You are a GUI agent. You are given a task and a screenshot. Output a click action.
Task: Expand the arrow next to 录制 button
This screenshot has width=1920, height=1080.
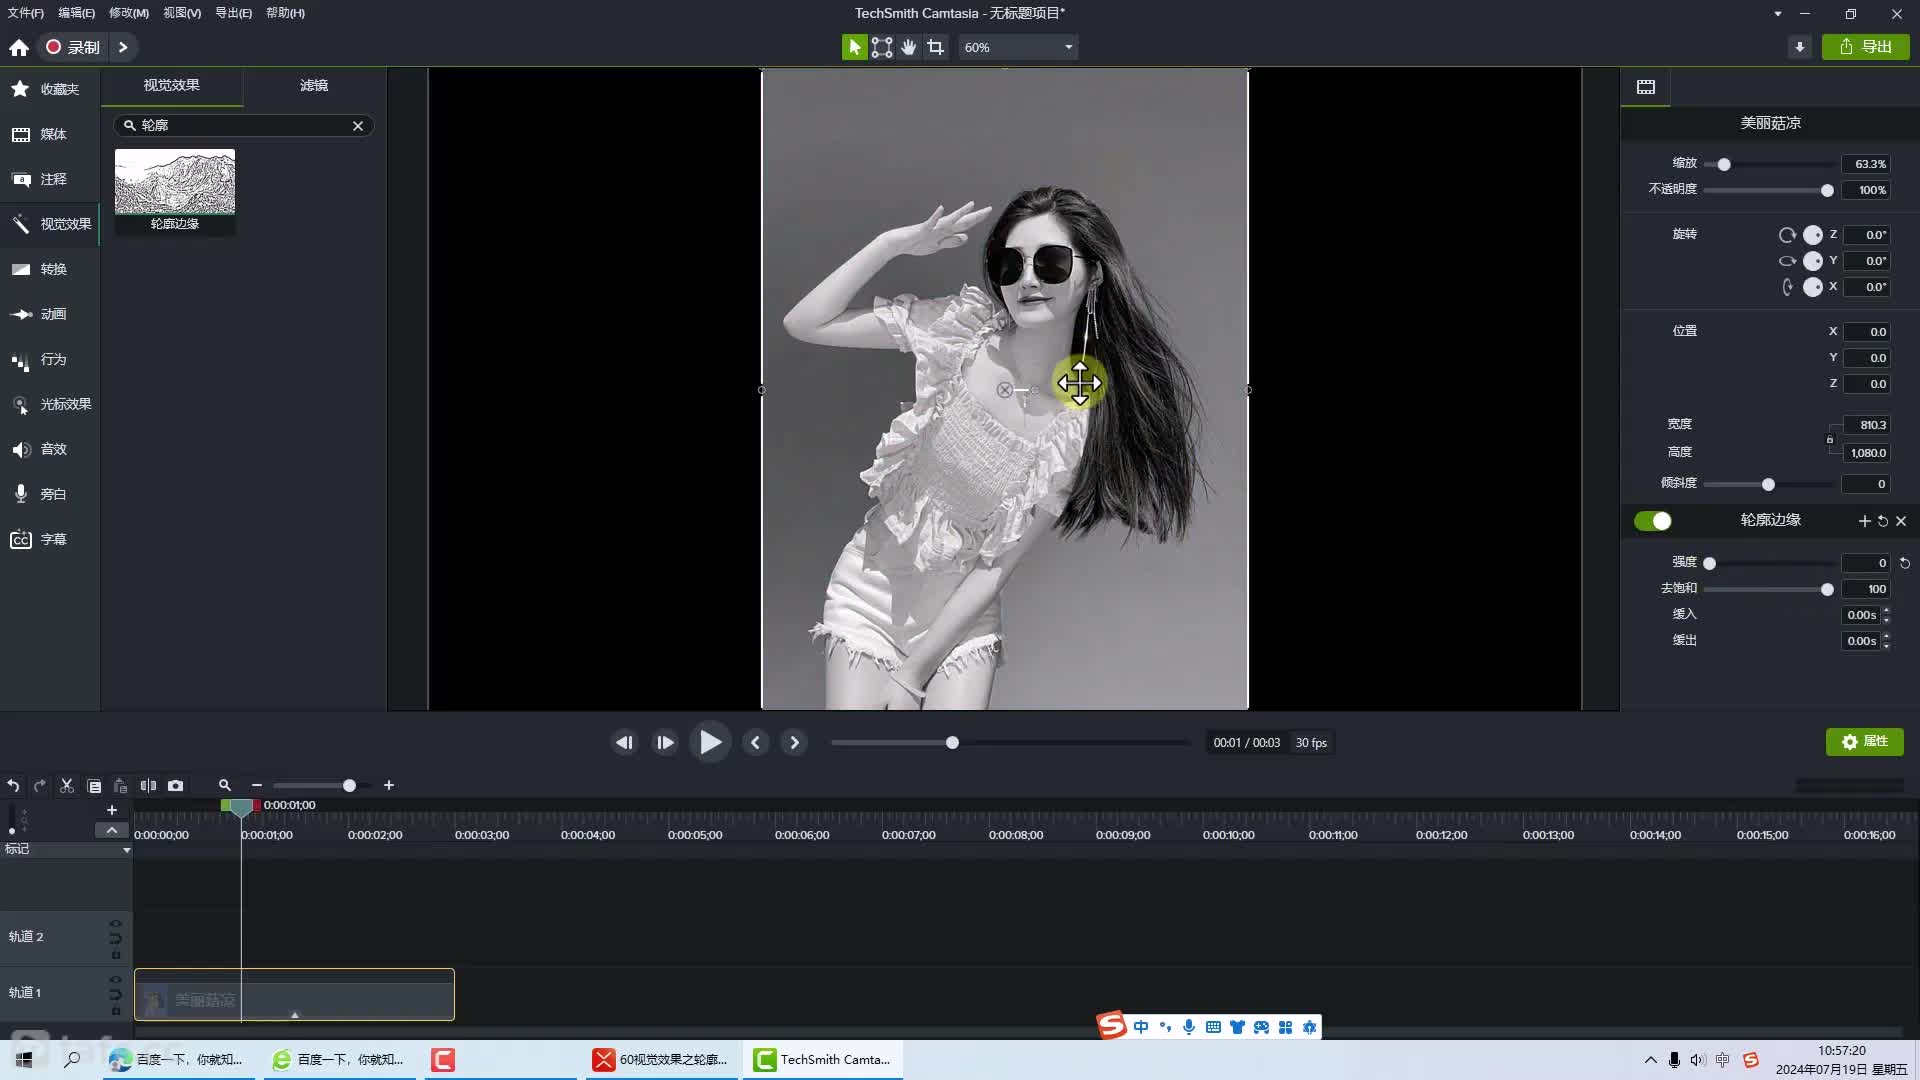123,47
